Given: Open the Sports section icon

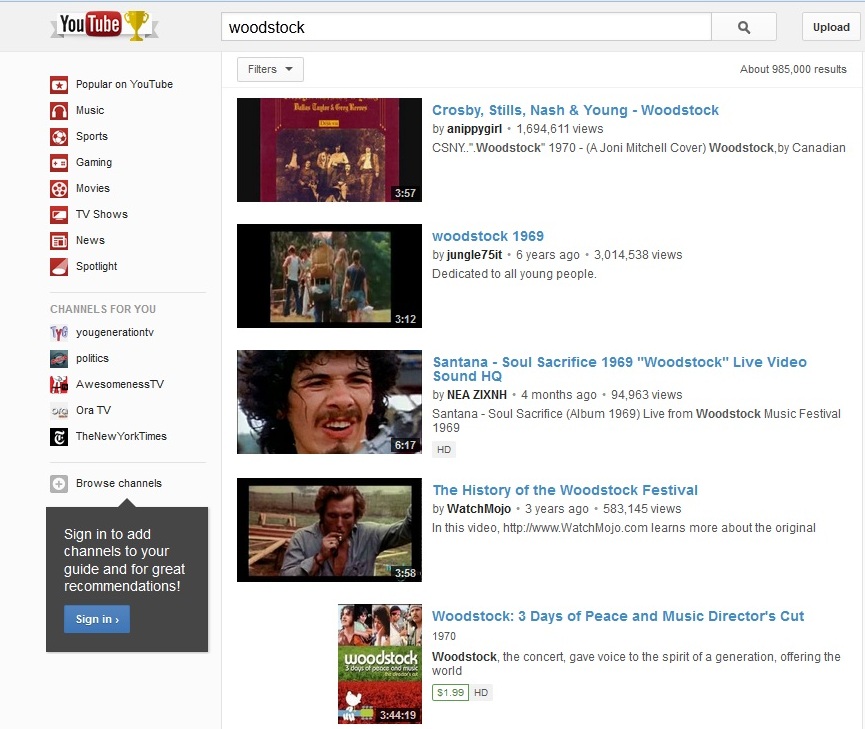Looking at the screenshot, I should 58,136.
